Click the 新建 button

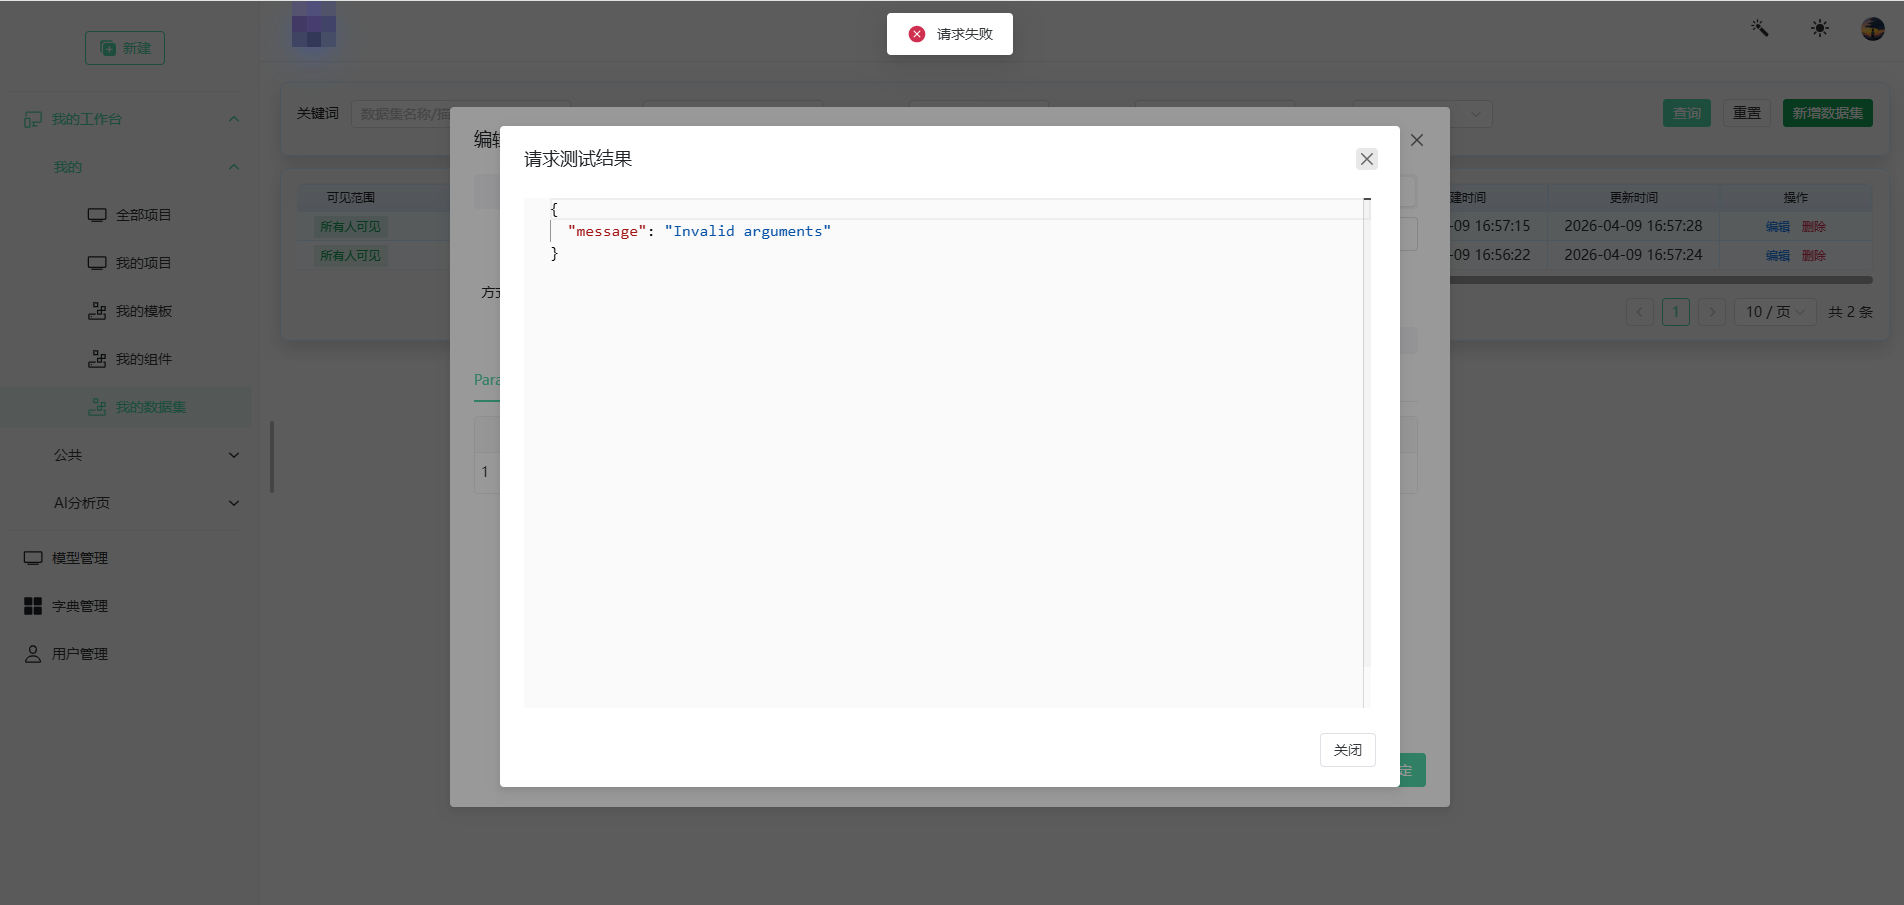tap(125, 48)
